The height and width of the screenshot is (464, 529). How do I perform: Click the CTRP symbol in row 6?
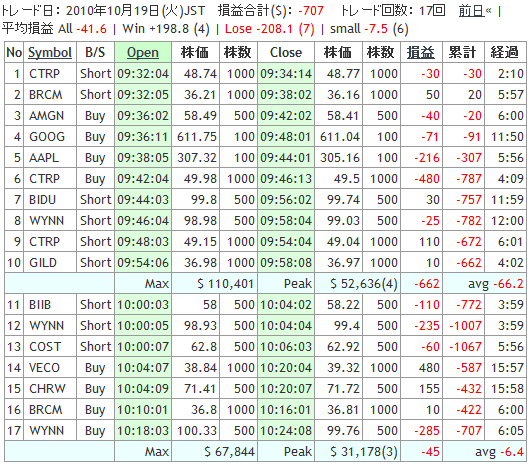pos(44,179)
